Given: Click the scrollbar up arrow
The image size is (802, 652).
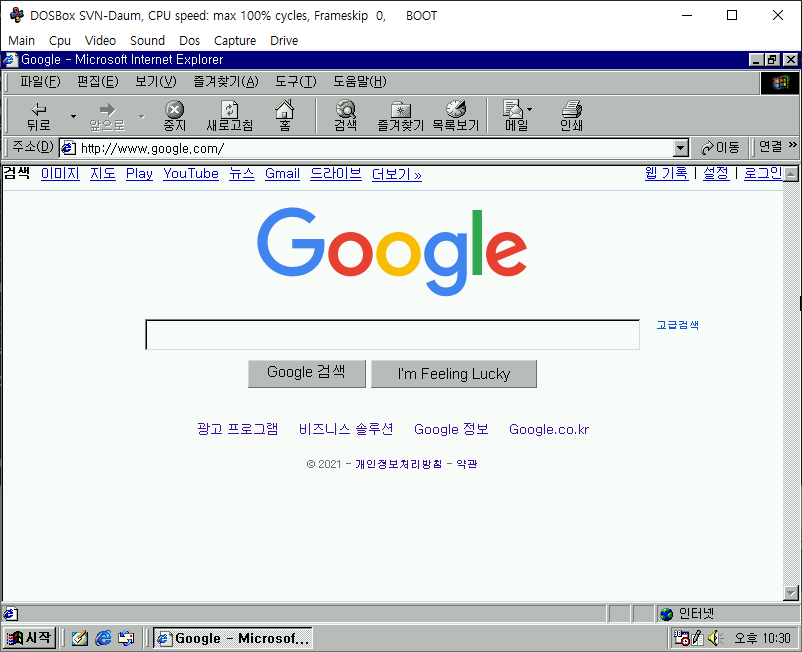Looking at the screenshot, I should click(x=791, y=174).
